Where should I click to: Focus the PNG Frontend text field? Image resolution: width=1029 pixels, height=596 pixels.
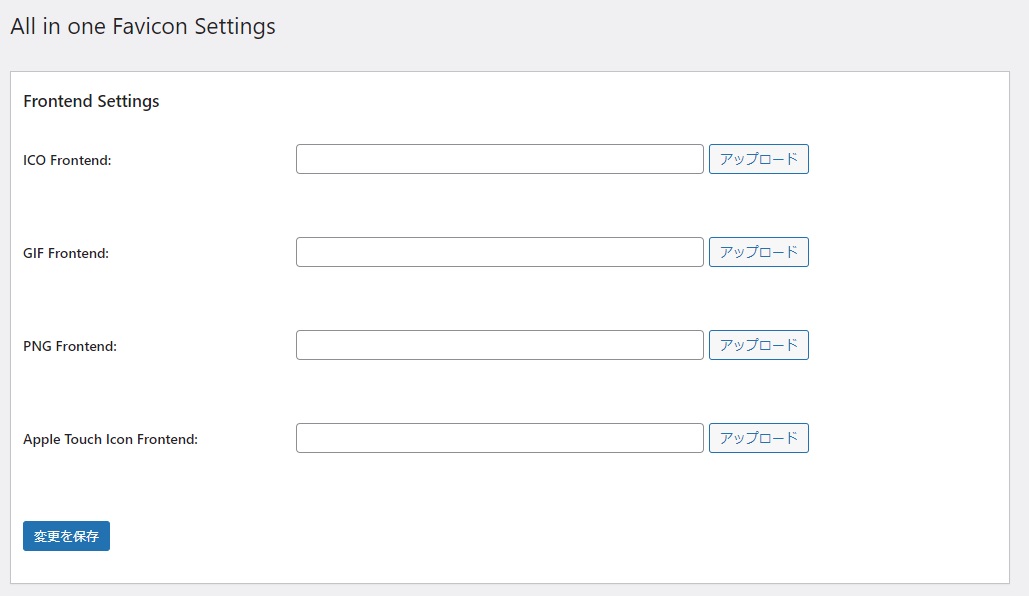click(x=499, y=345)
